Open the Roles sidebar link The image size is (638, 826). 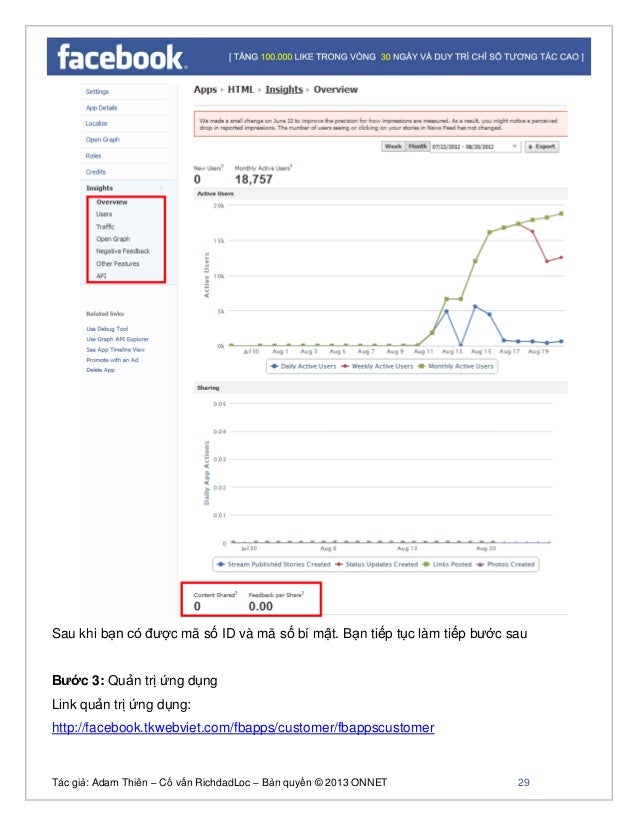coord(93,156)
